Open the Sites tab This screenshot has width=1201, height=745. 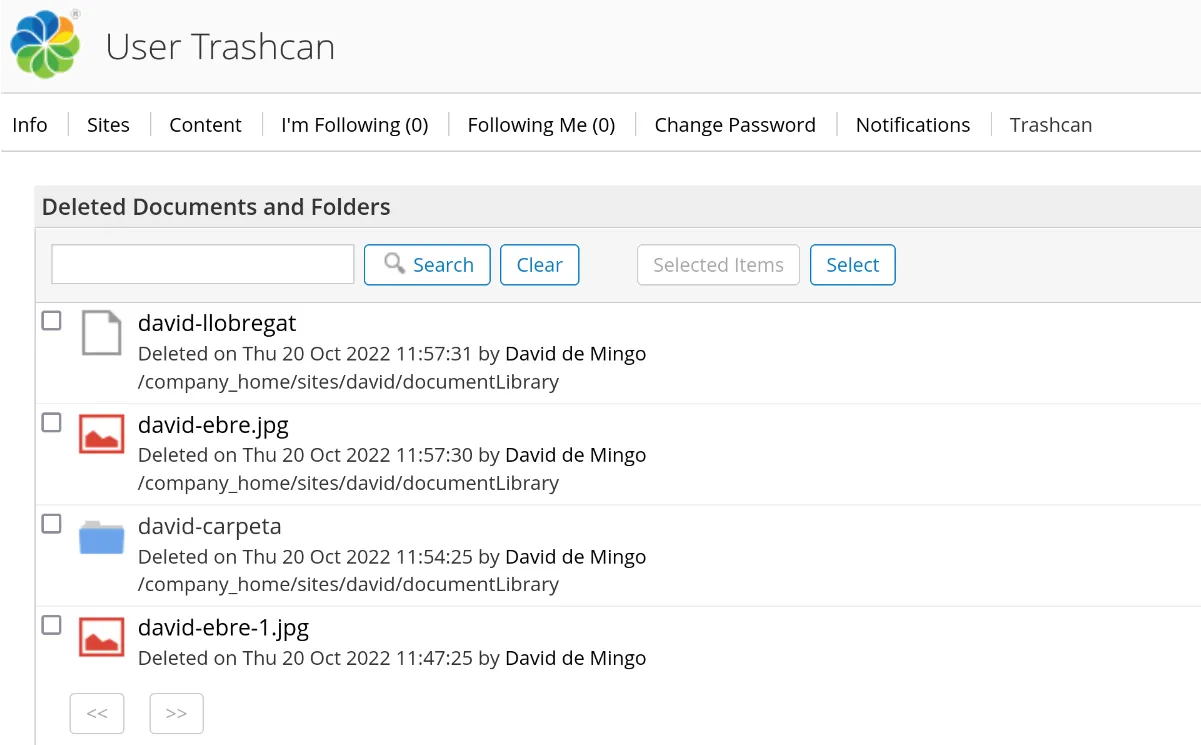tap(108, 125)
